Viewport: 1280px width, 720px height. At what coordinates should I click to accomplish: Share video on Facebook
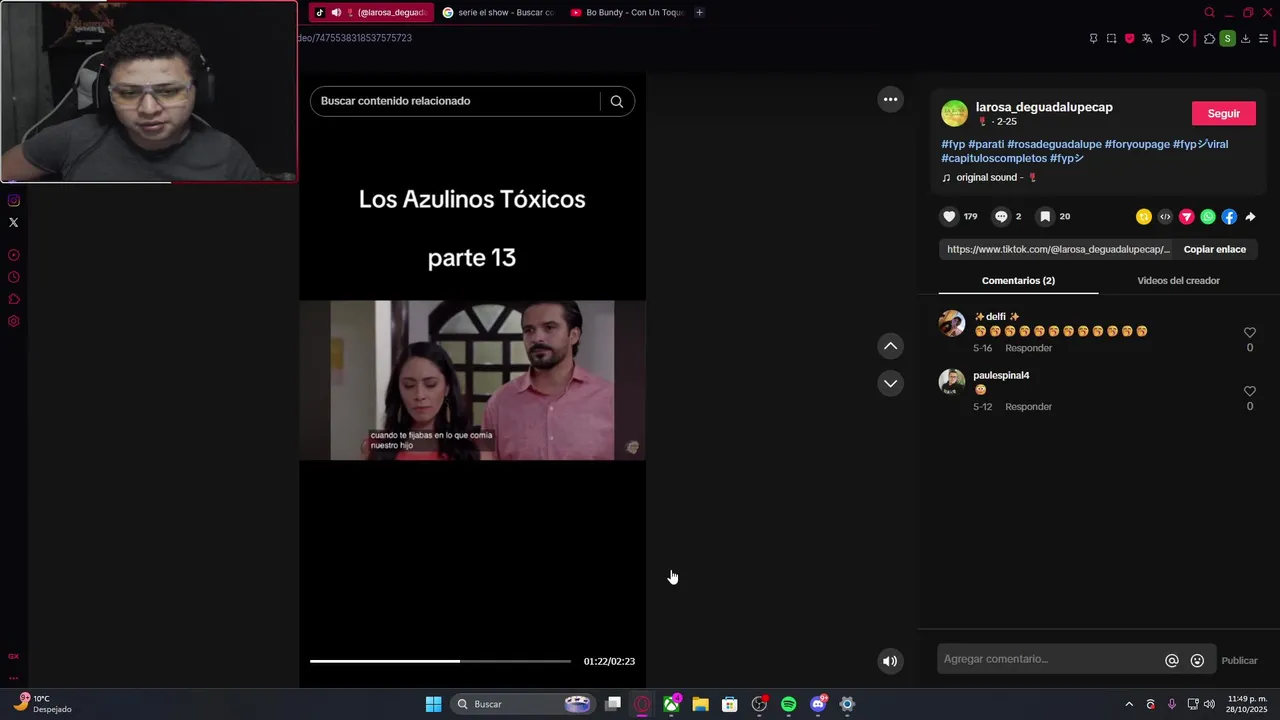[x=1229, y=217]
